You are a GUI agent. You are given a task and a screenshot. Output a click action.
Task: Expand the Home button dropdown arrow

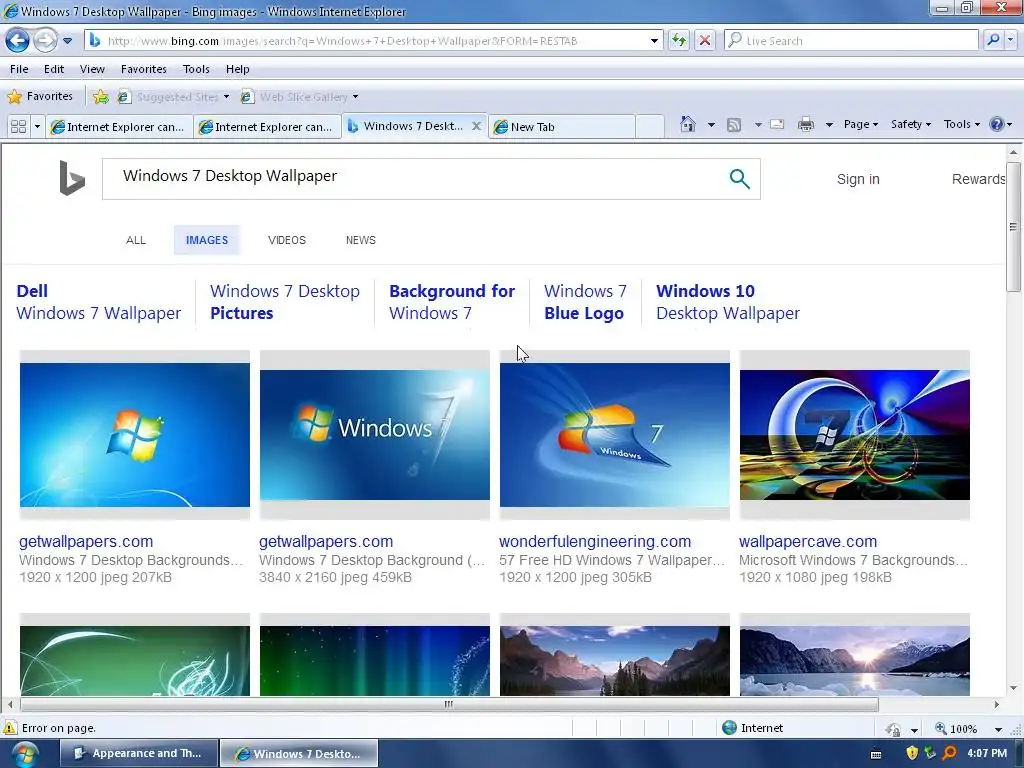[x=711, y=124]
